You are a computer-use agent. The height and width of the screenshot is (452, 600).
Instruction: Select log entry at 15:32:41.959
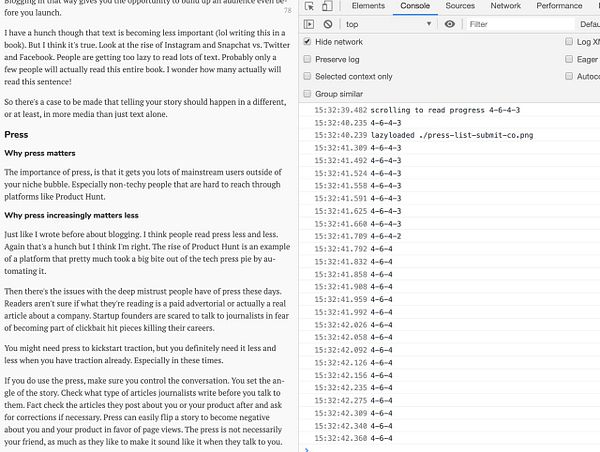(x=449, y=299)
